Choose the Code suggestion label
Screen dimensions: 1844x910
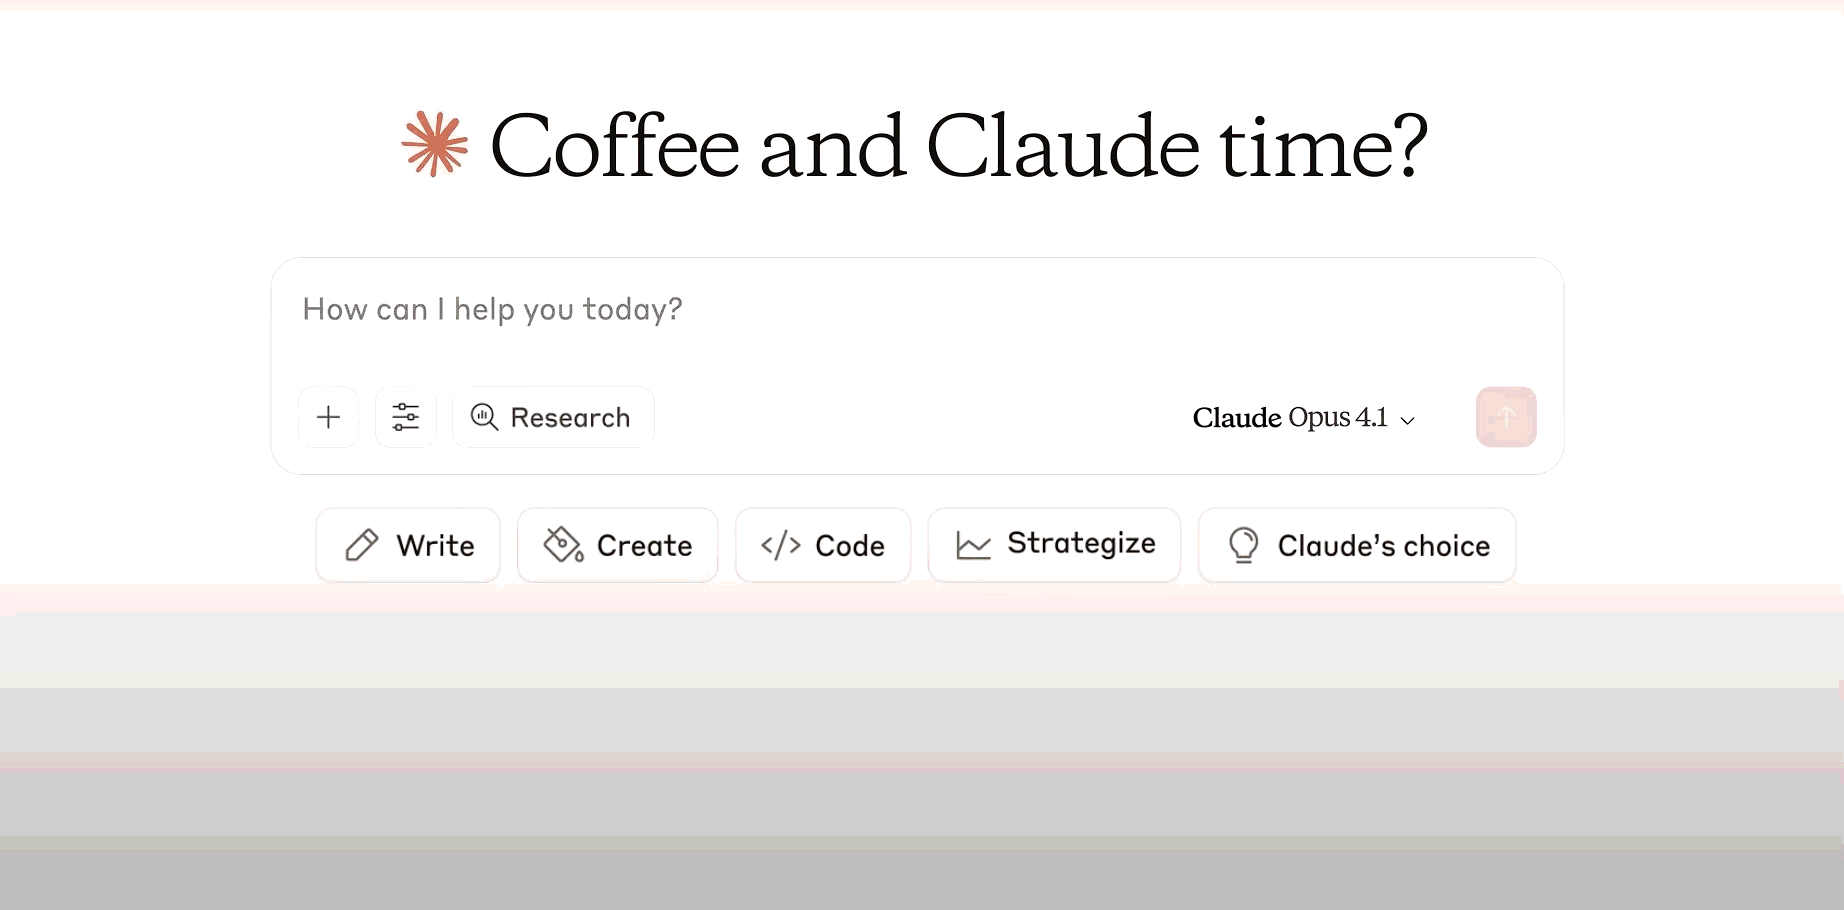(x=850, y=546)
